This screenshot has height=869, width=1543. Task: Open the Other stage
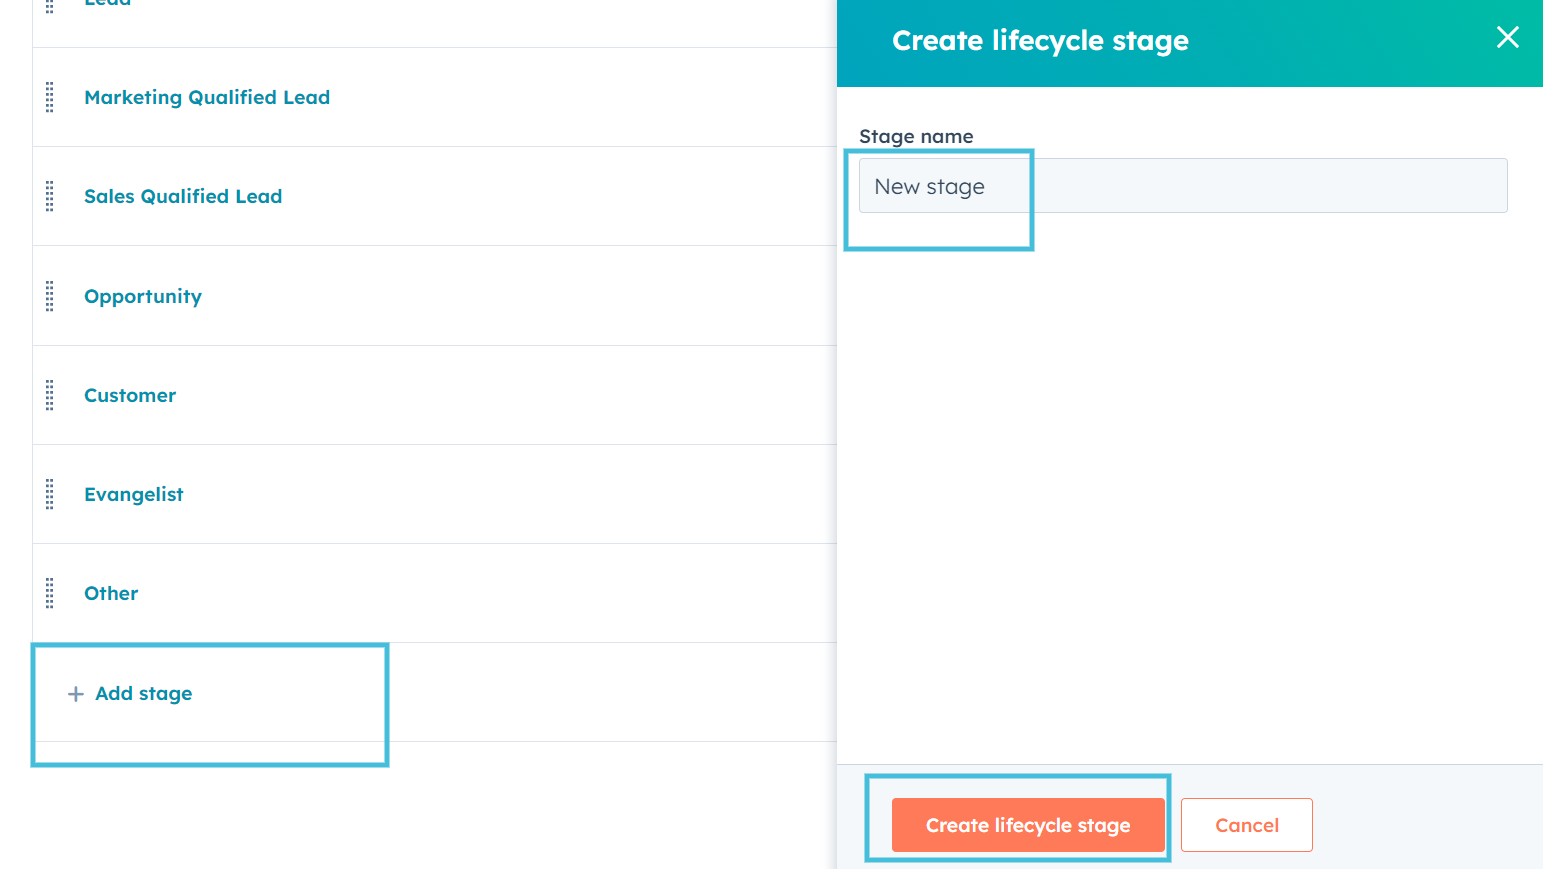click(110, 592)
